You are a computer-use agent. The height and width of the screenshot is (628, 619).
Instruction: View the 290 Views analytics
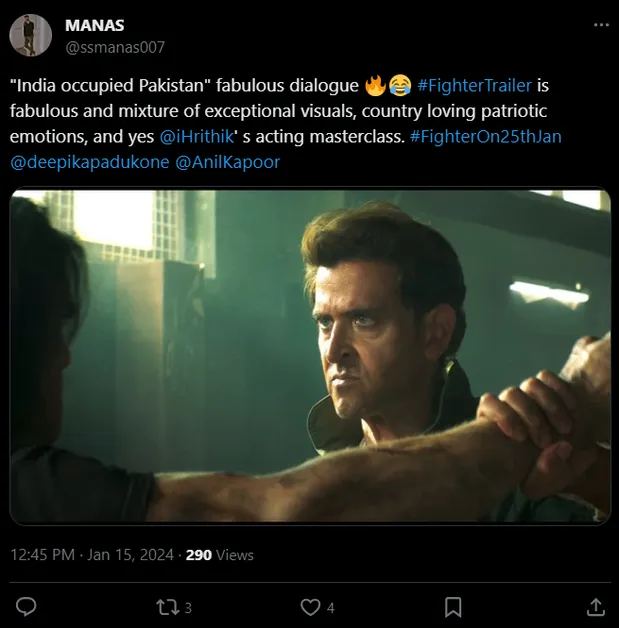(x=220, y=555)
